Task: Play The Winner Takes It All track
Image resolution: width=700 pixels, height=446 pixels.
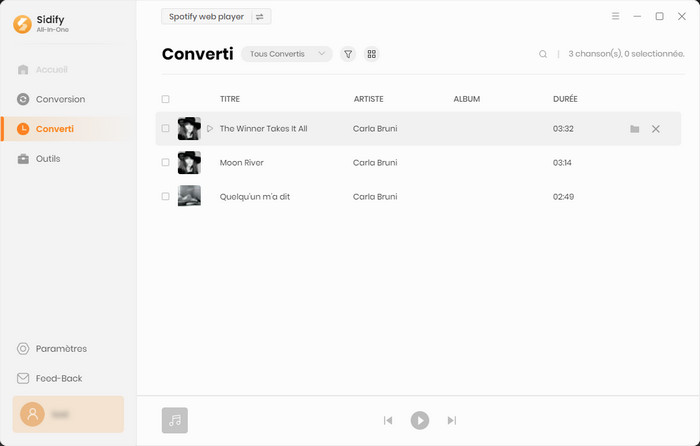Action: (210, 129)
